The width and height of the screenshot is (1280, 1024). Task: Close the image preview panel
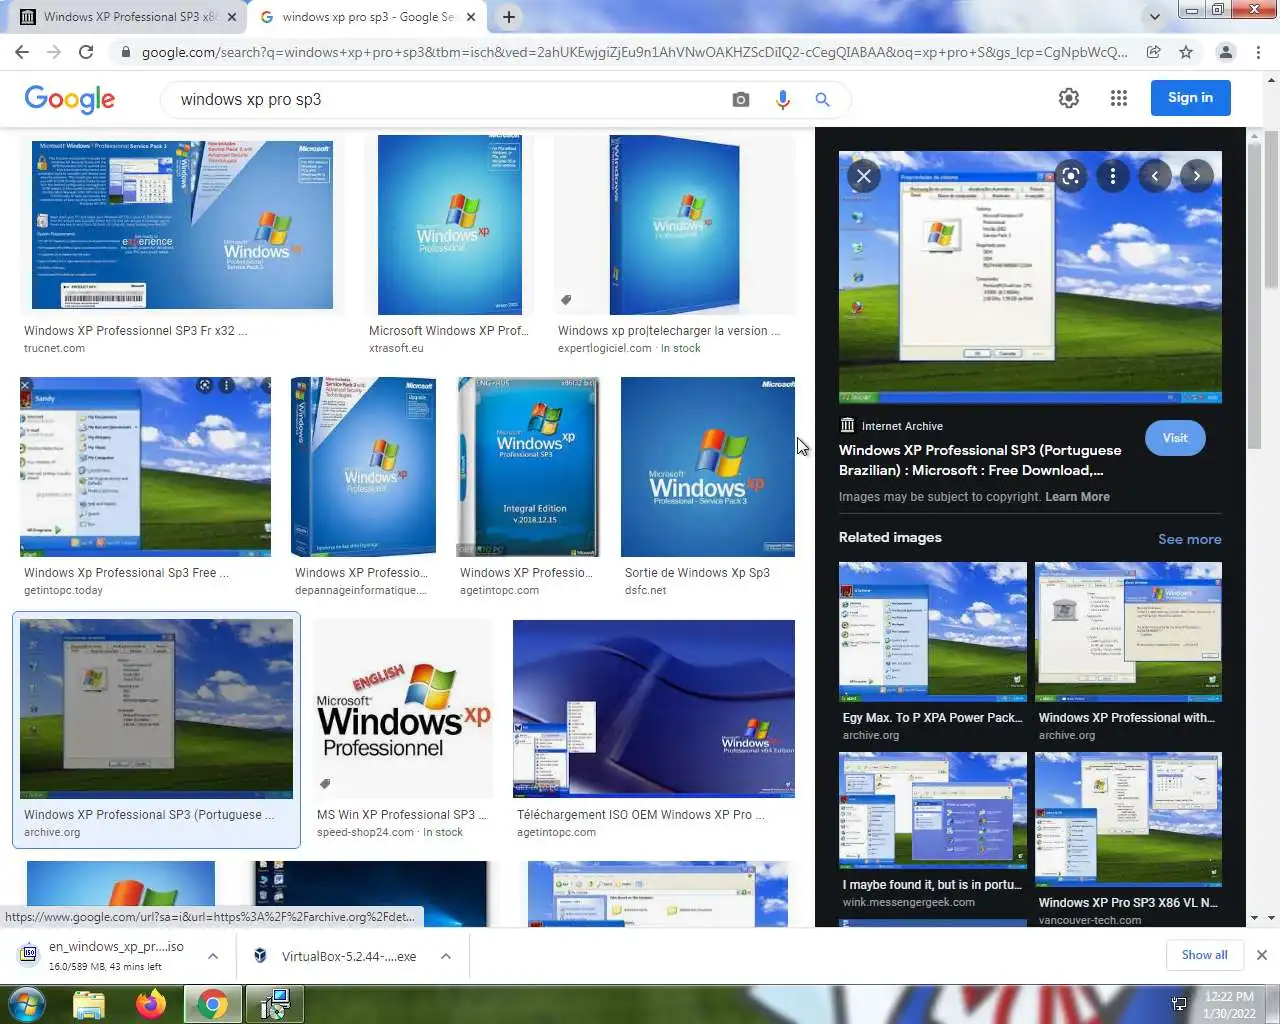click(864, 177)
